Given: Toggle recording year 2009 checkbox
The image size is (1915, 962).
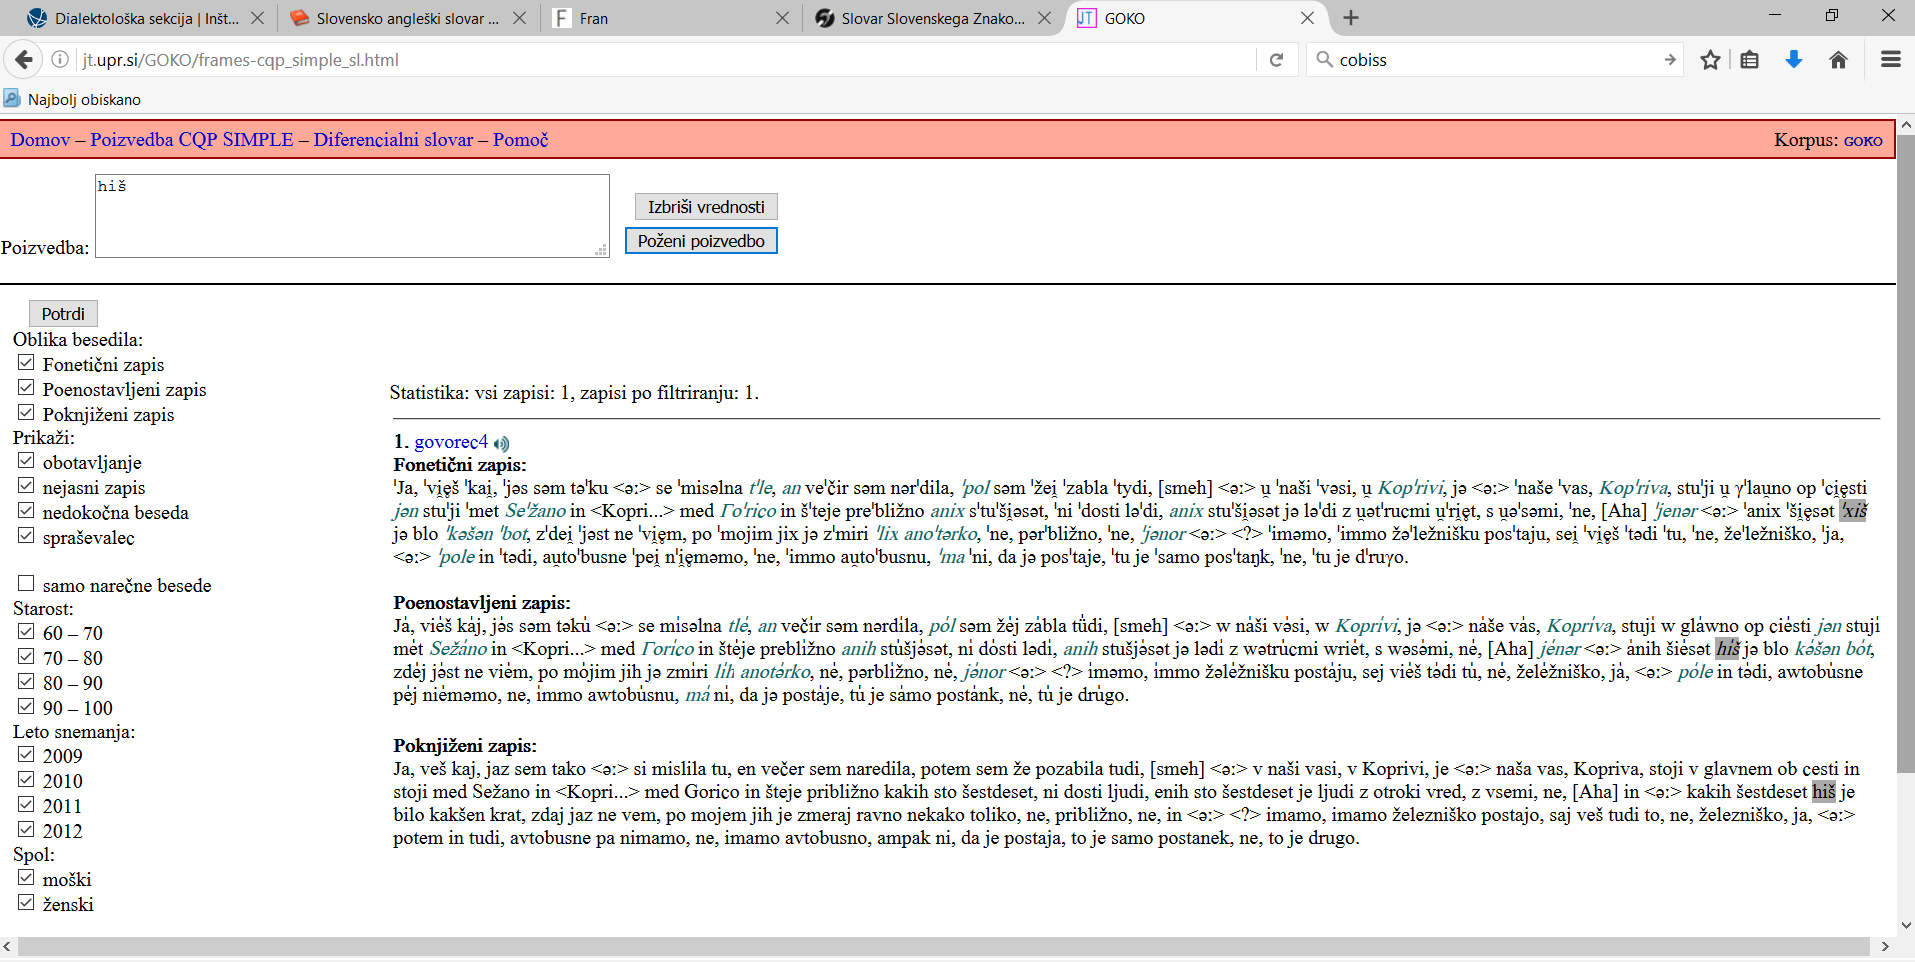Looking at the screenshot, I should tap(26, 755).
